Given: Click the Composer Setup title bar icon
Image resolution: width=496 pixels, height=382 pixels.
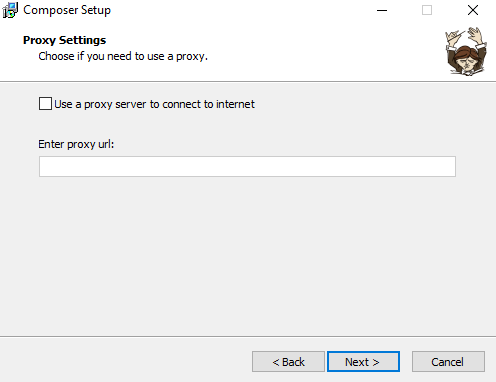Looking at the screenshot, I should (x=10, y=10).
